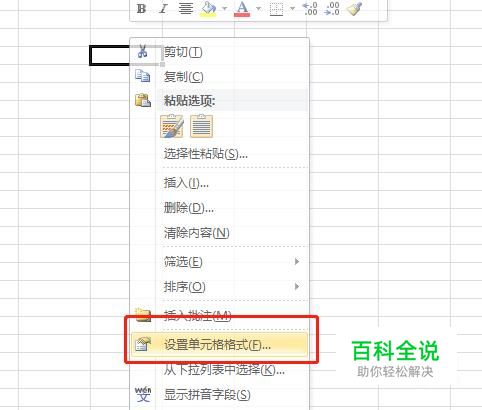
Task: Click decrease decimal icon
Action: click(332, 8)
